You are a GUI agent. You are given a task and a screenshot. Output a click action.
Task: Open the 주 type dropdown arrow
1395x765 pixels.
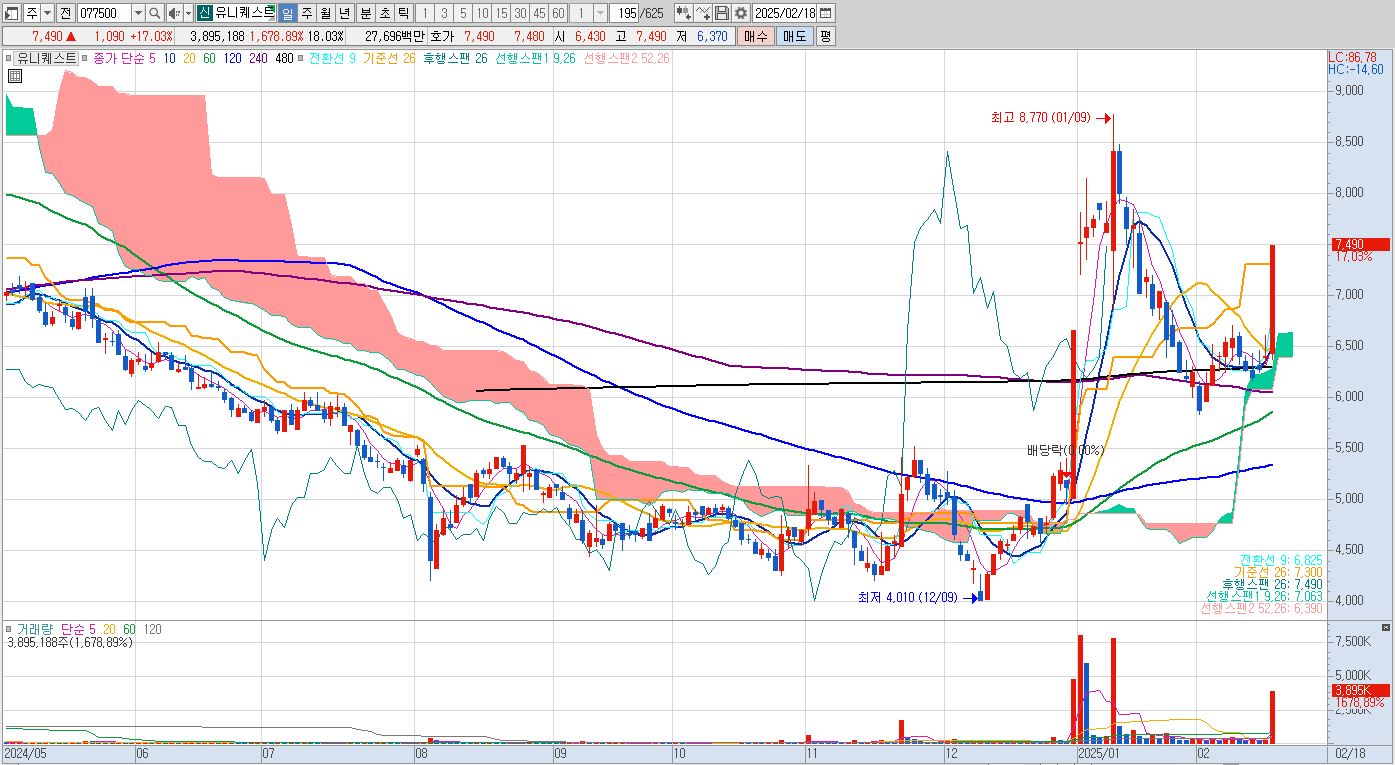(x=47, y=13)
